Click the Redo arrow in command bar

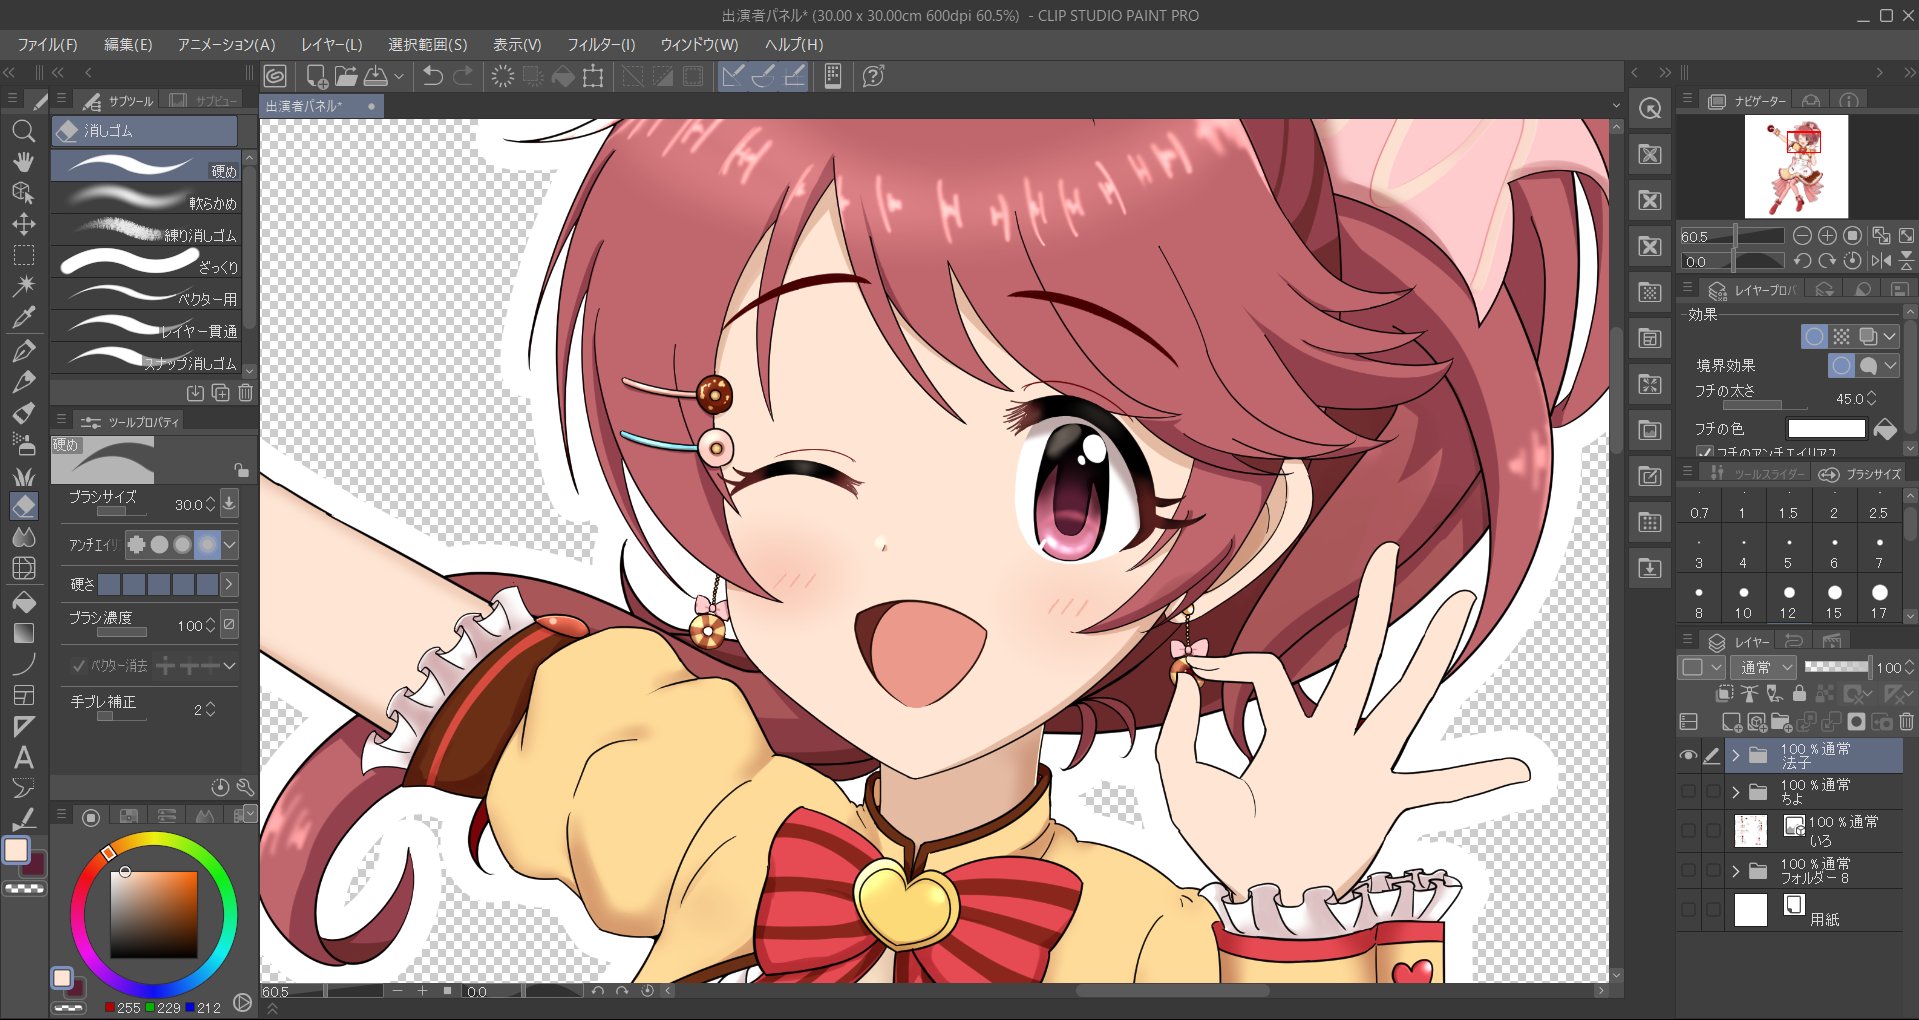(x=463, y=76)
